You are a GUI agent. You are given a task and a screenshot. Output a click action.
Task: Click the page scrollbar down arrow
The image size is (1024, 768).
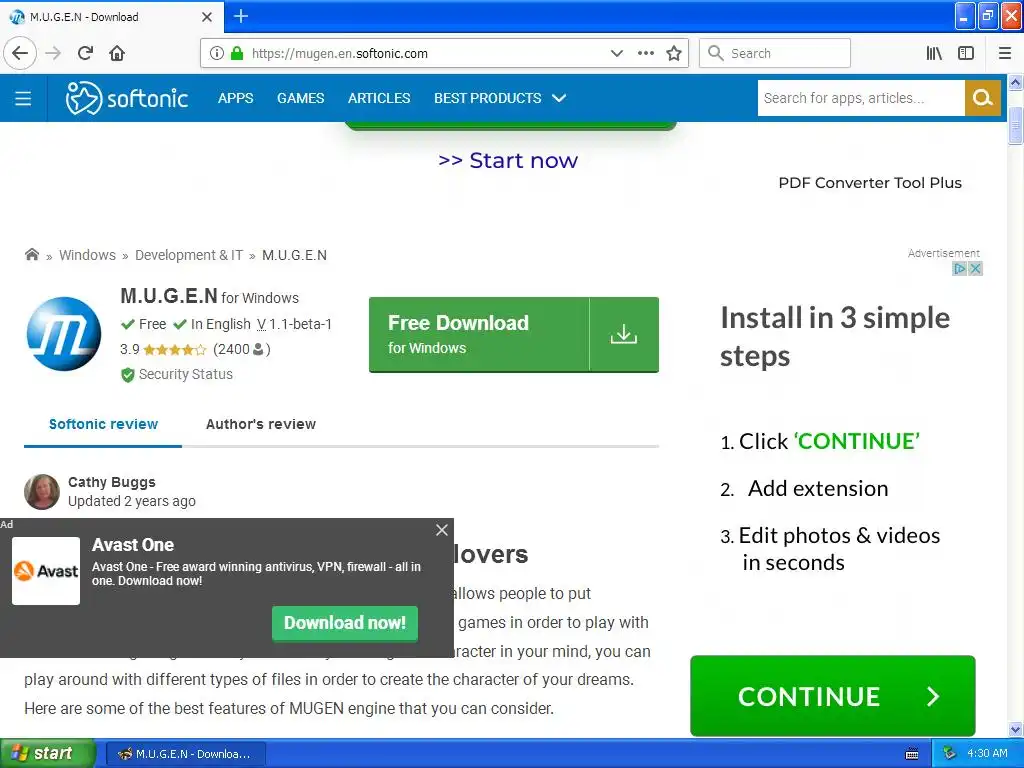tap(1015, 729)
